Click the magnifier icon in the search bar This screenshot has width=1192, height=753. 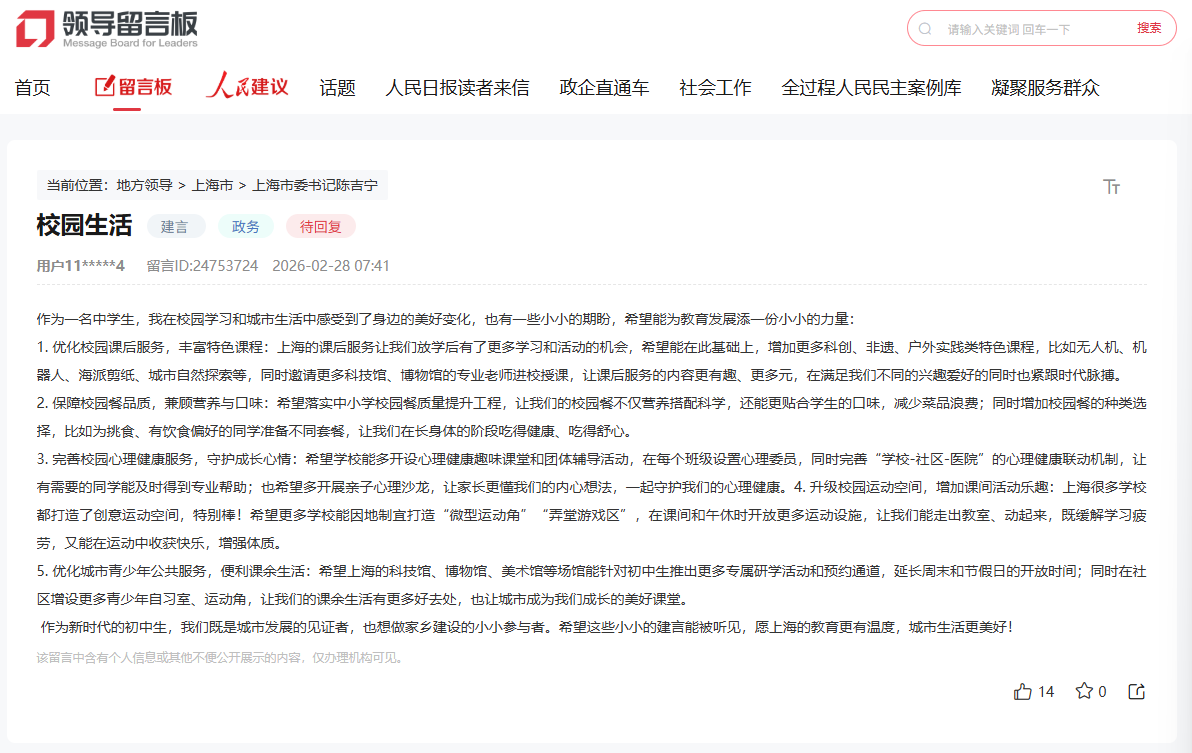point(924,28)
